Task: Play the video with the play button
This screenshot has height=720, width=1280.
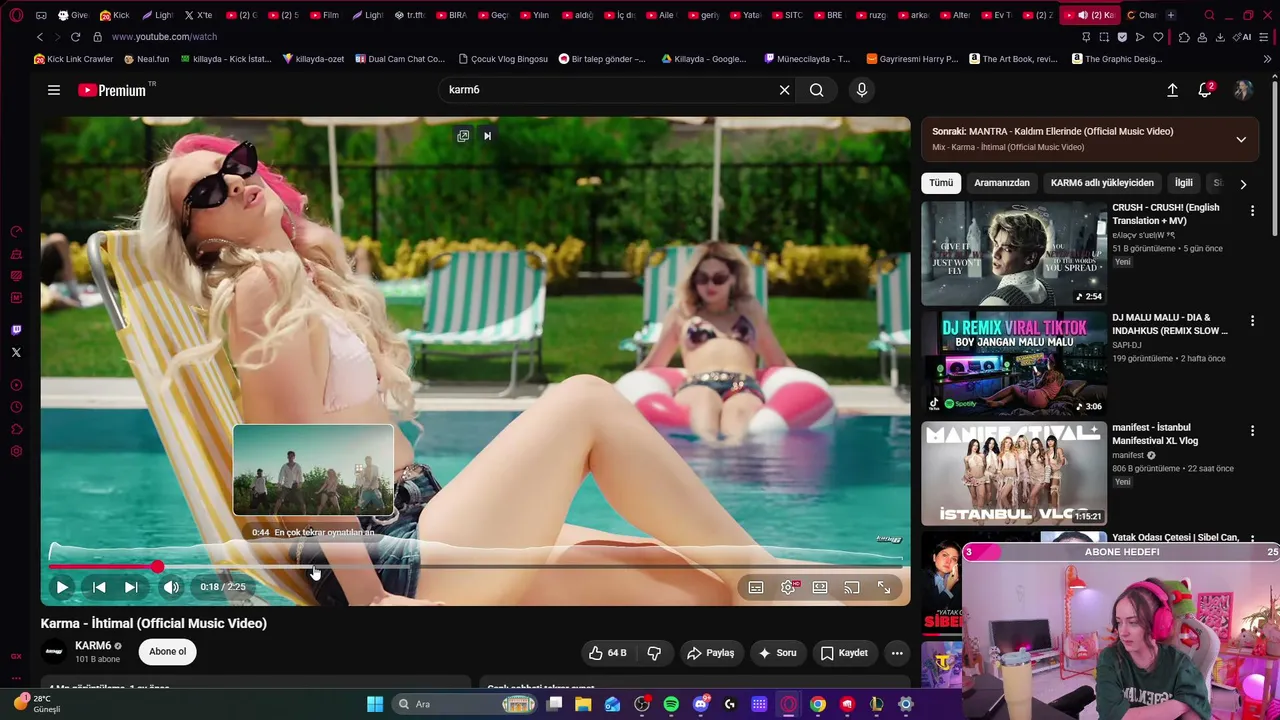Action: pyautogui.click(x=62, y=587)
